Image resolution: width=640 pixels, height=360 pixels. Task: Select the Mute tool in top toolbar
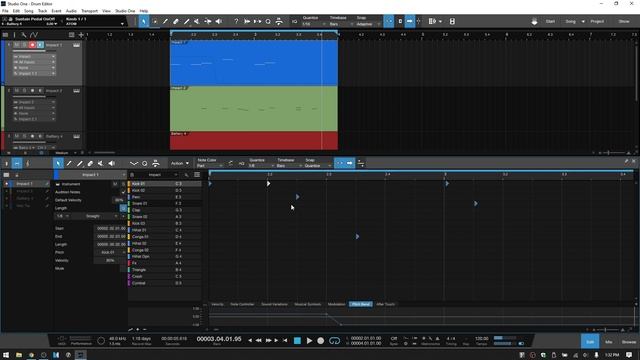click(196, 21)
